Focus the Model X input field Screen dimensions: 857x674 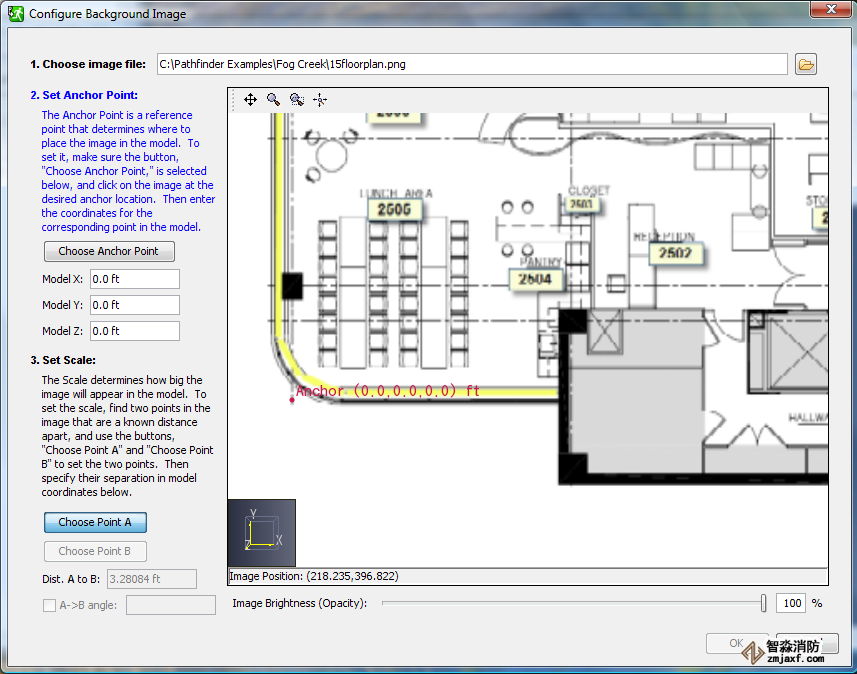coord(135,279)
